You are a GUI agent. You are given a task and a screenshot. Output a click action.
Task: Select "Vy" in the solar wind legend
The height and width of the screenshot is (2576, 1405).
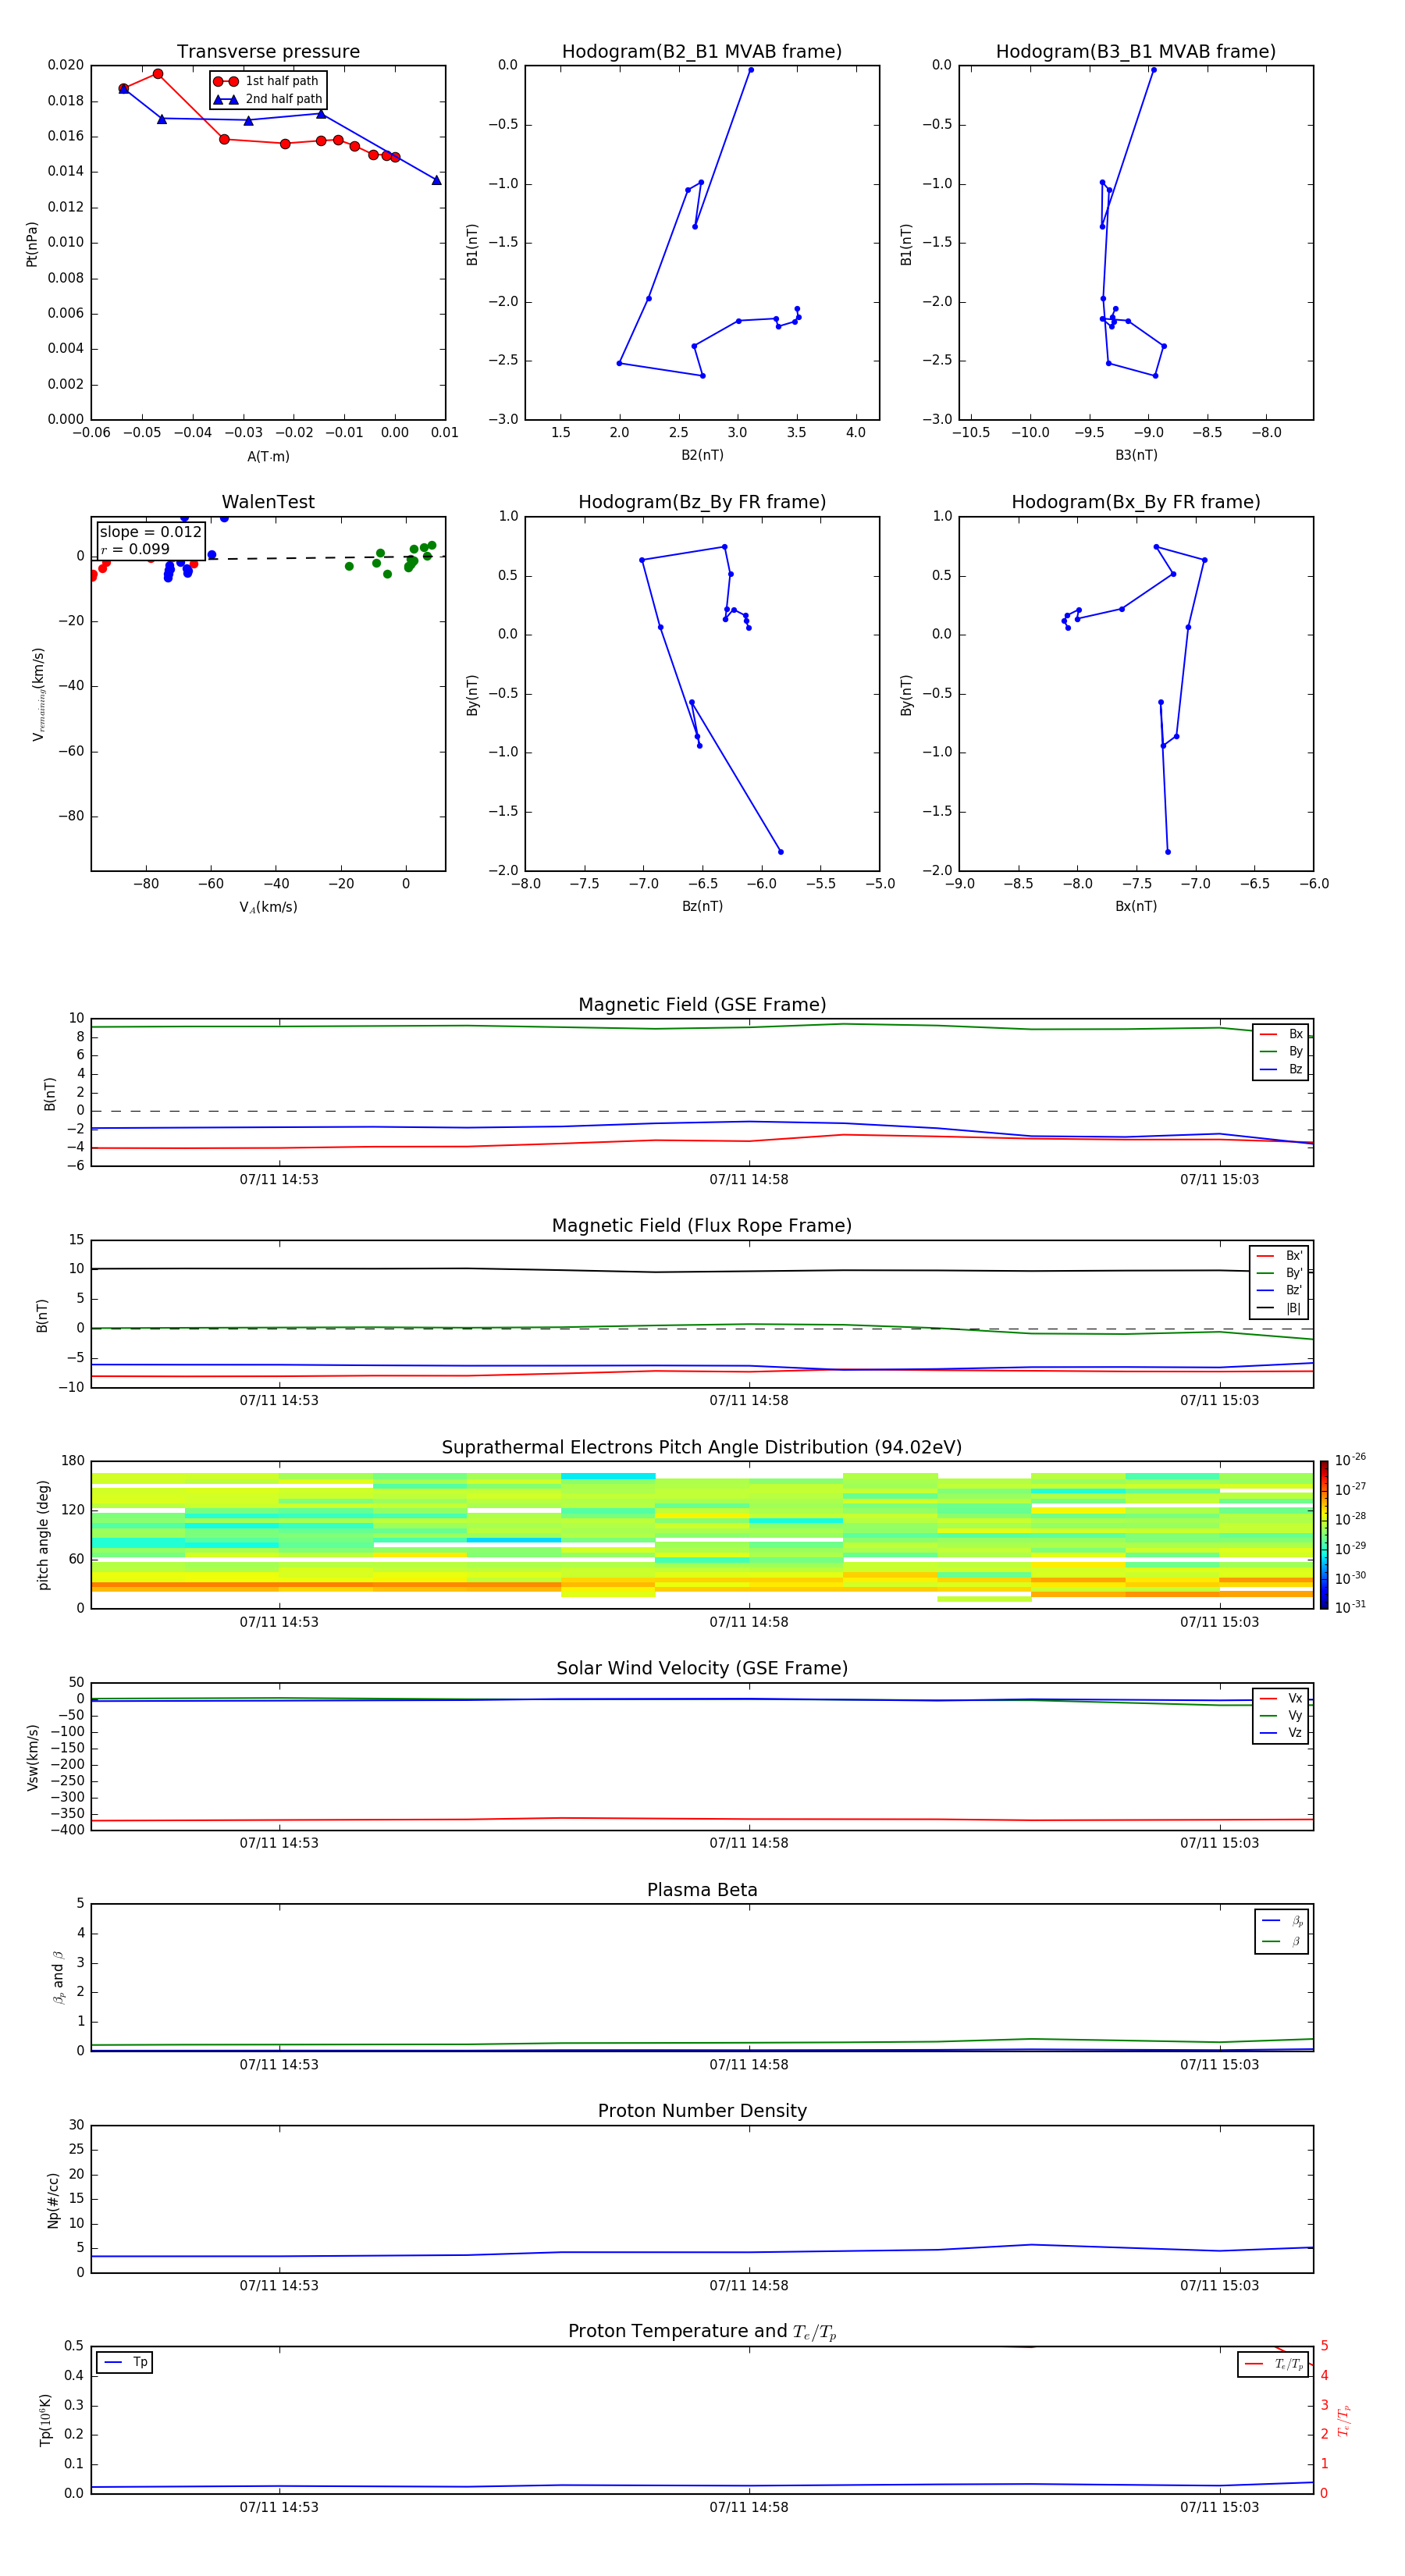[x=1282, y=1715]
